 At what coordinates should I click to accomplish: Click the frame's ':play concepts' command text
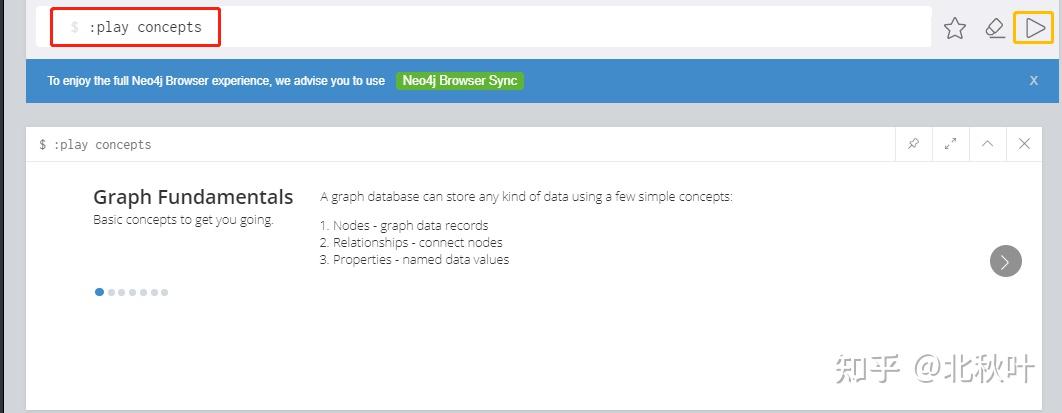pyautogui.click(x=102, y=145)
